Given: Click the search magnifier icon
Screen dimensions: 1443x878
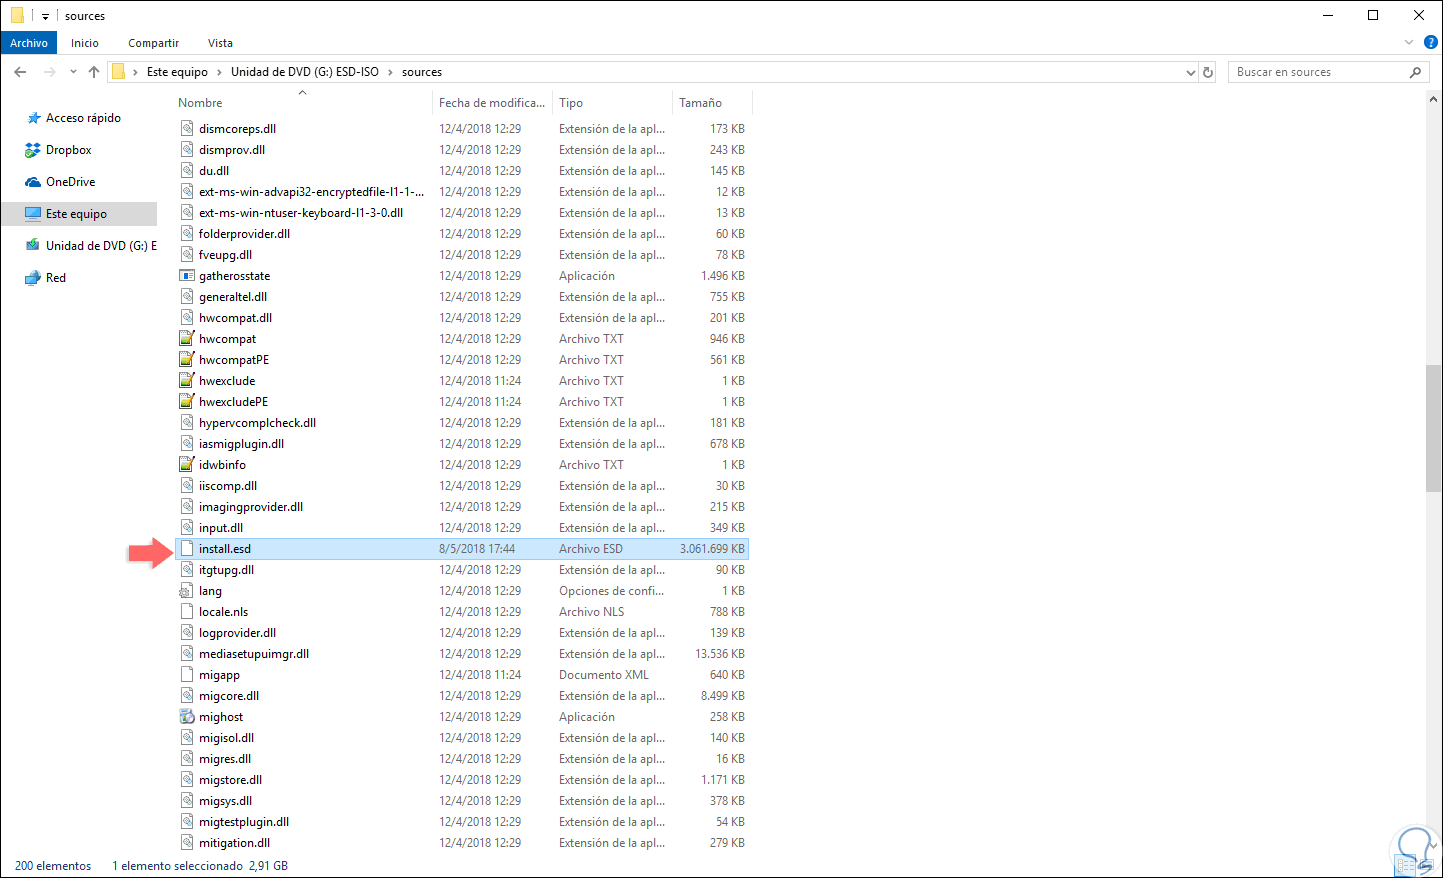Looking at the screenshot, I should click(1415, 72).
